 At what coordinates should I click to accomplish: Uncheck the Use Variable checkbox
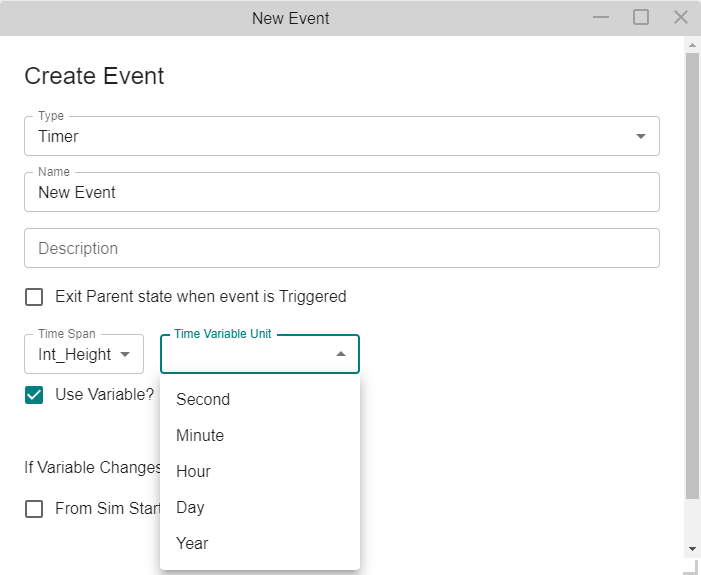click(34, 395)
